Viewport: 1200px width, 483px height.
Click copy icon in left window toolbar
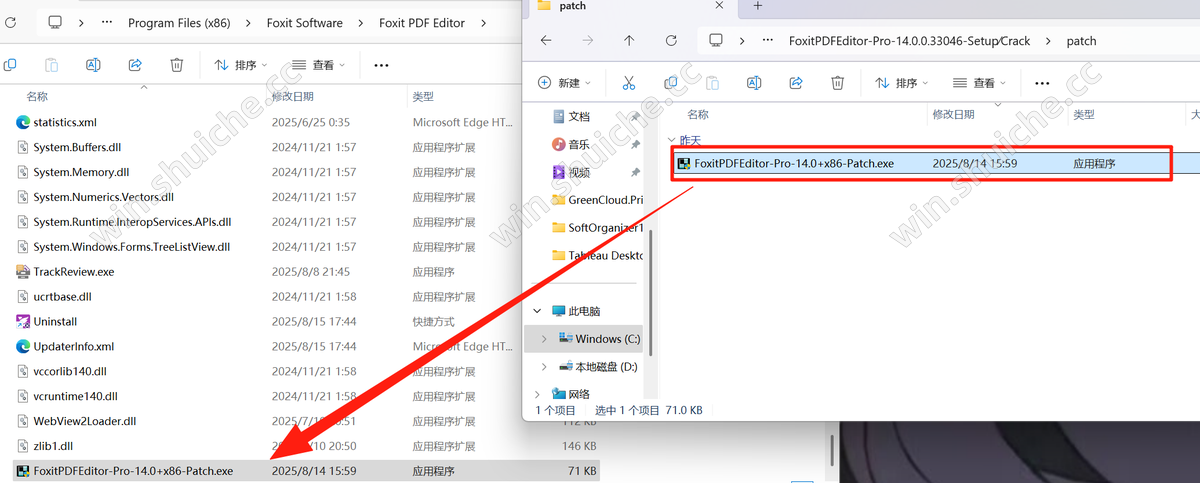[x=9, y=65]
